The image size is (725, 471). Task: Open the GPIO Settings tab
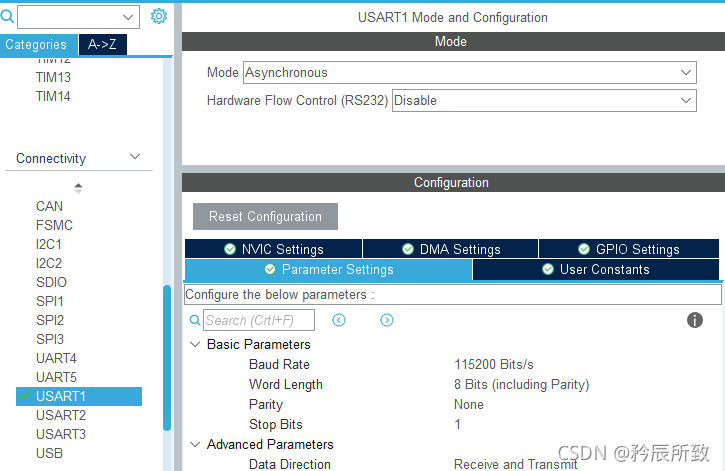(629, 249)
